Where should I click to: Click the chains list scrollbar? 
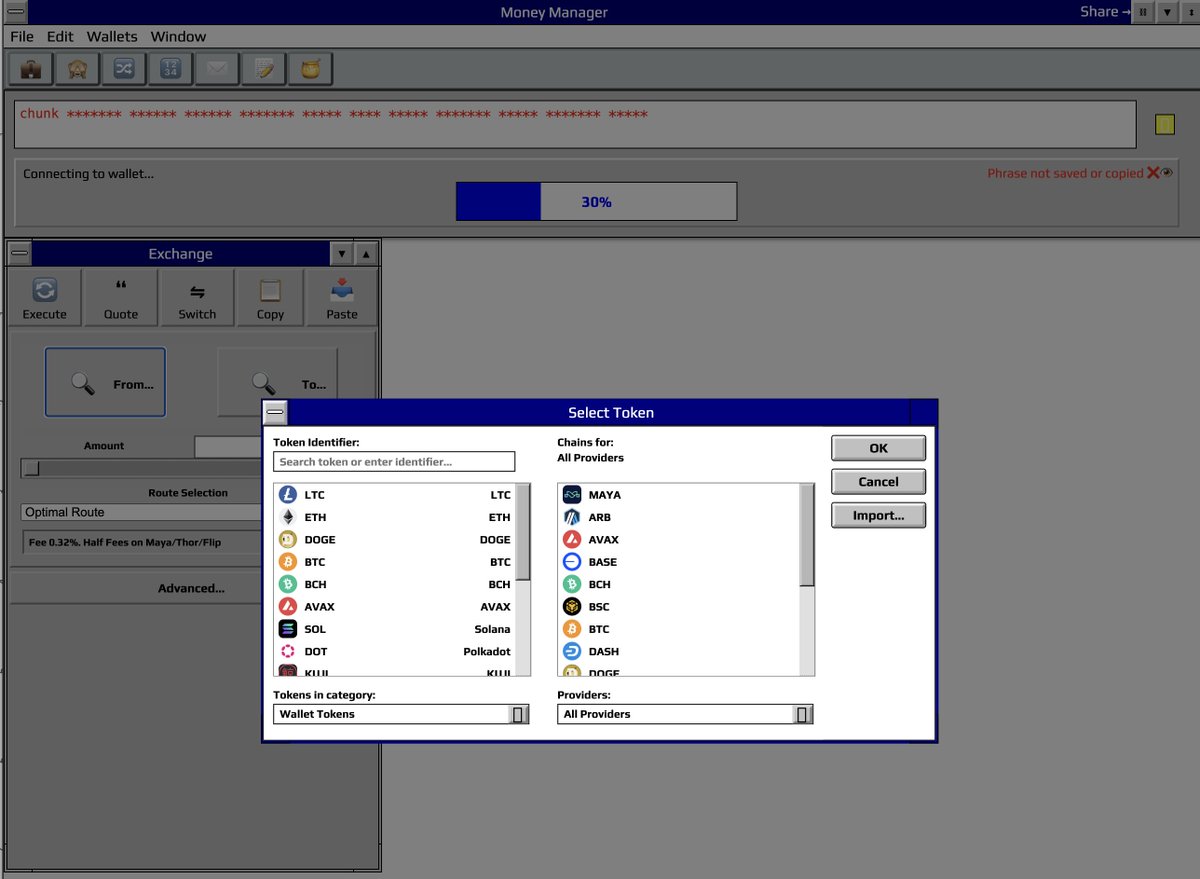coord(807,579)
